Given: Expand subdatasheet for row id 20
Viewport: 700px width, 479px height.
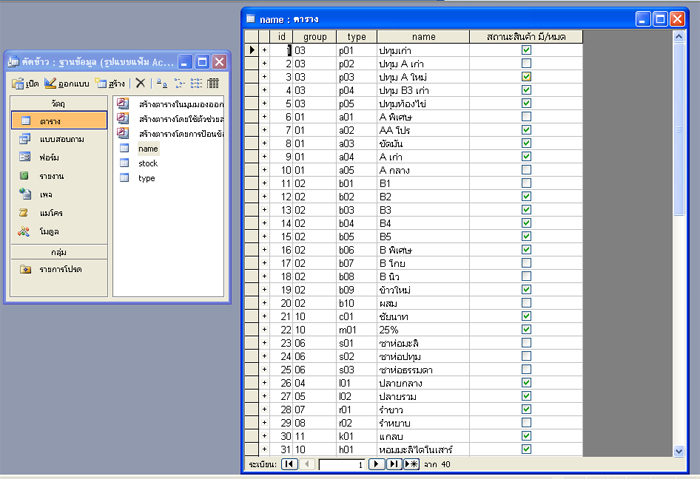Looking at the screenshot, I should [264, 303].
